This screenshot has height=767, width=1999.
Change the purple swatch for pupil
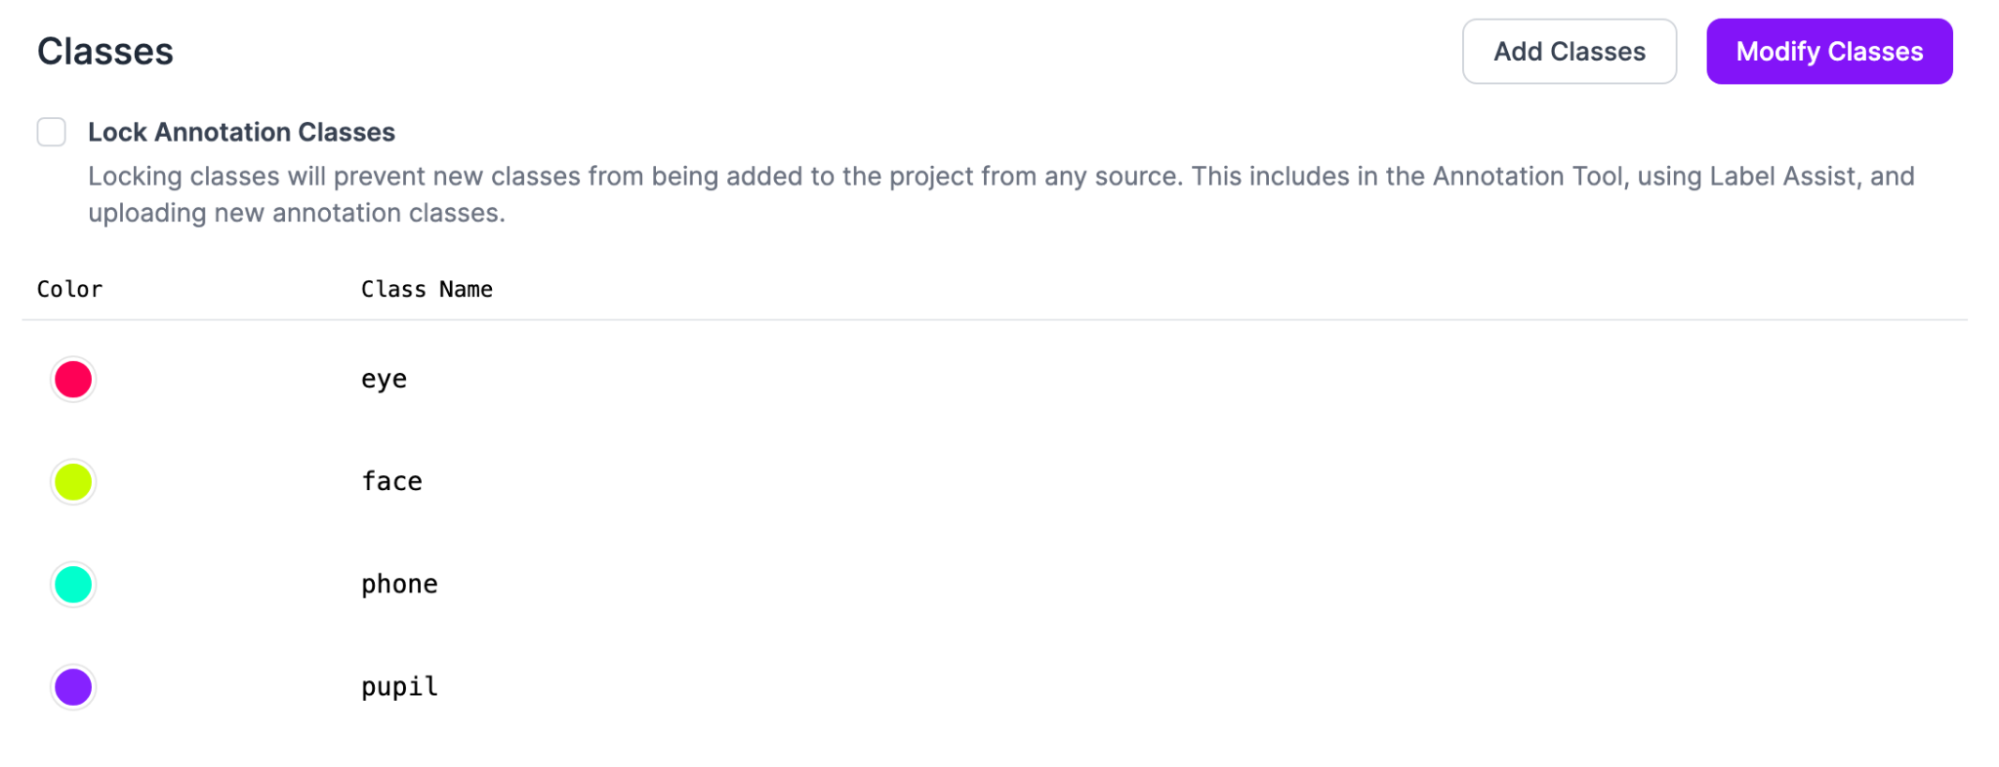pos(73,687)
